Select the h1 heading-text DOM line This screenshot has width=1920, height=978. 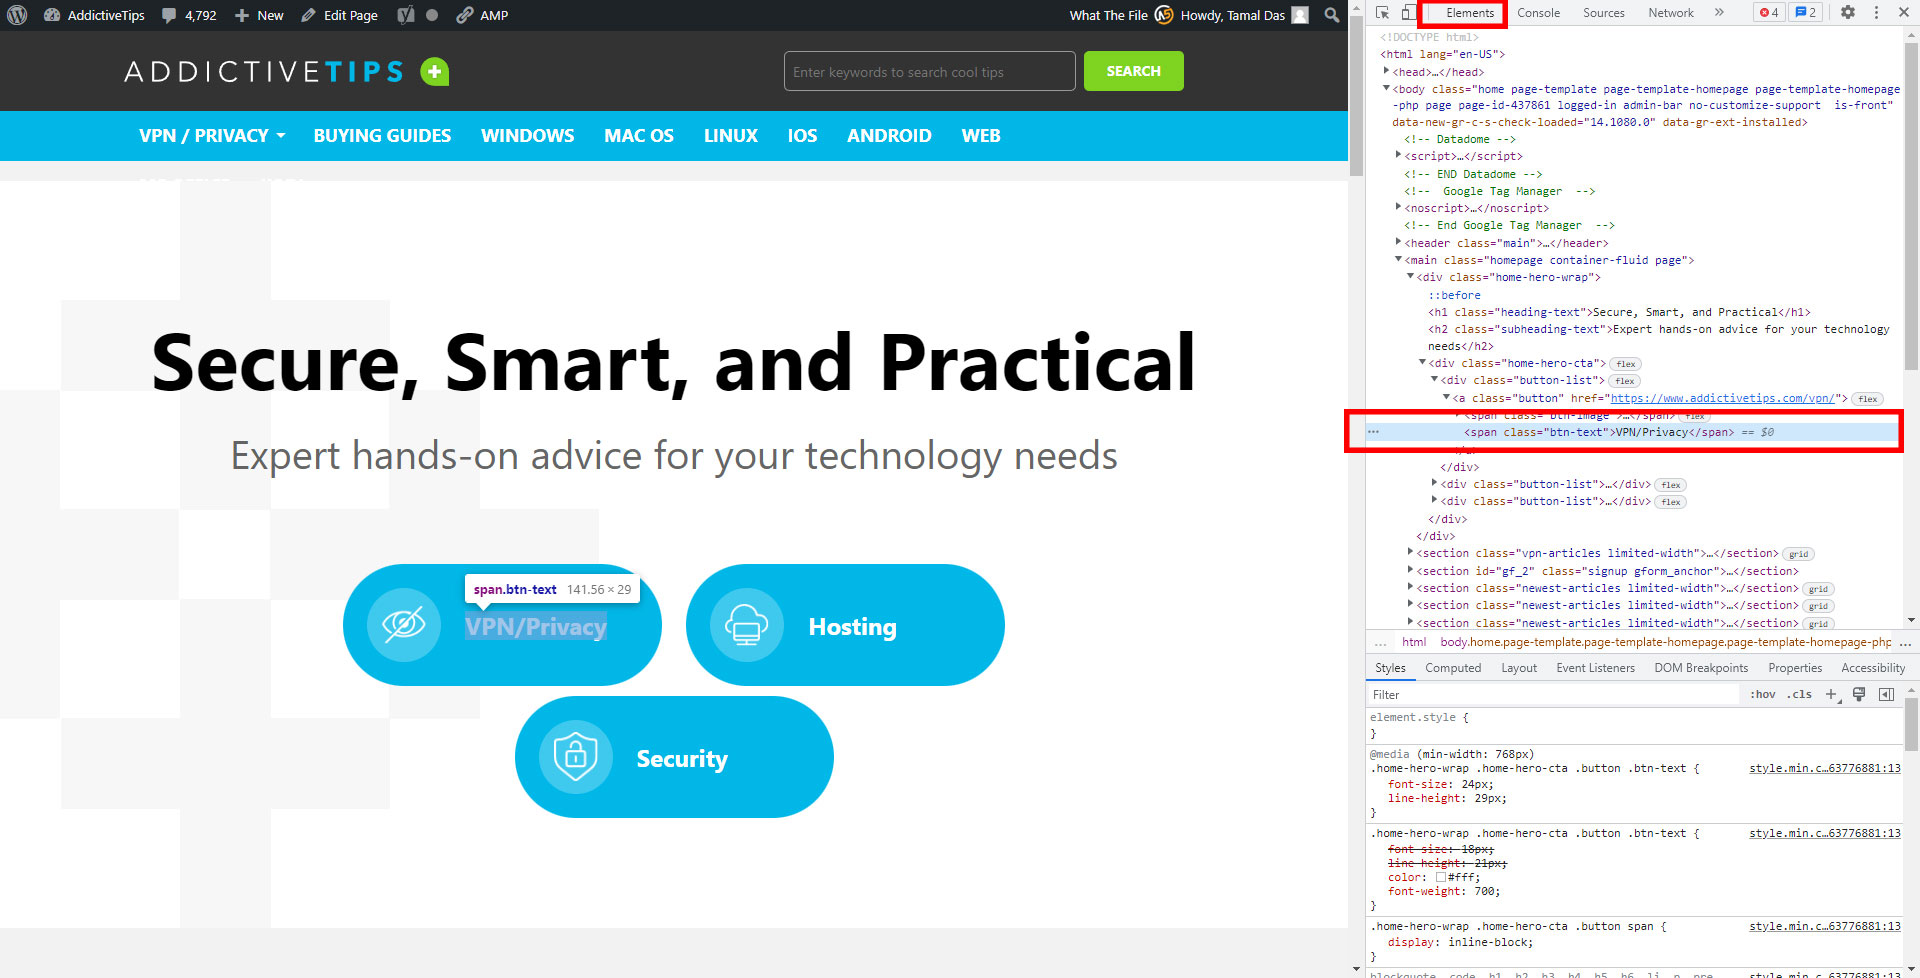[1619, 312]
